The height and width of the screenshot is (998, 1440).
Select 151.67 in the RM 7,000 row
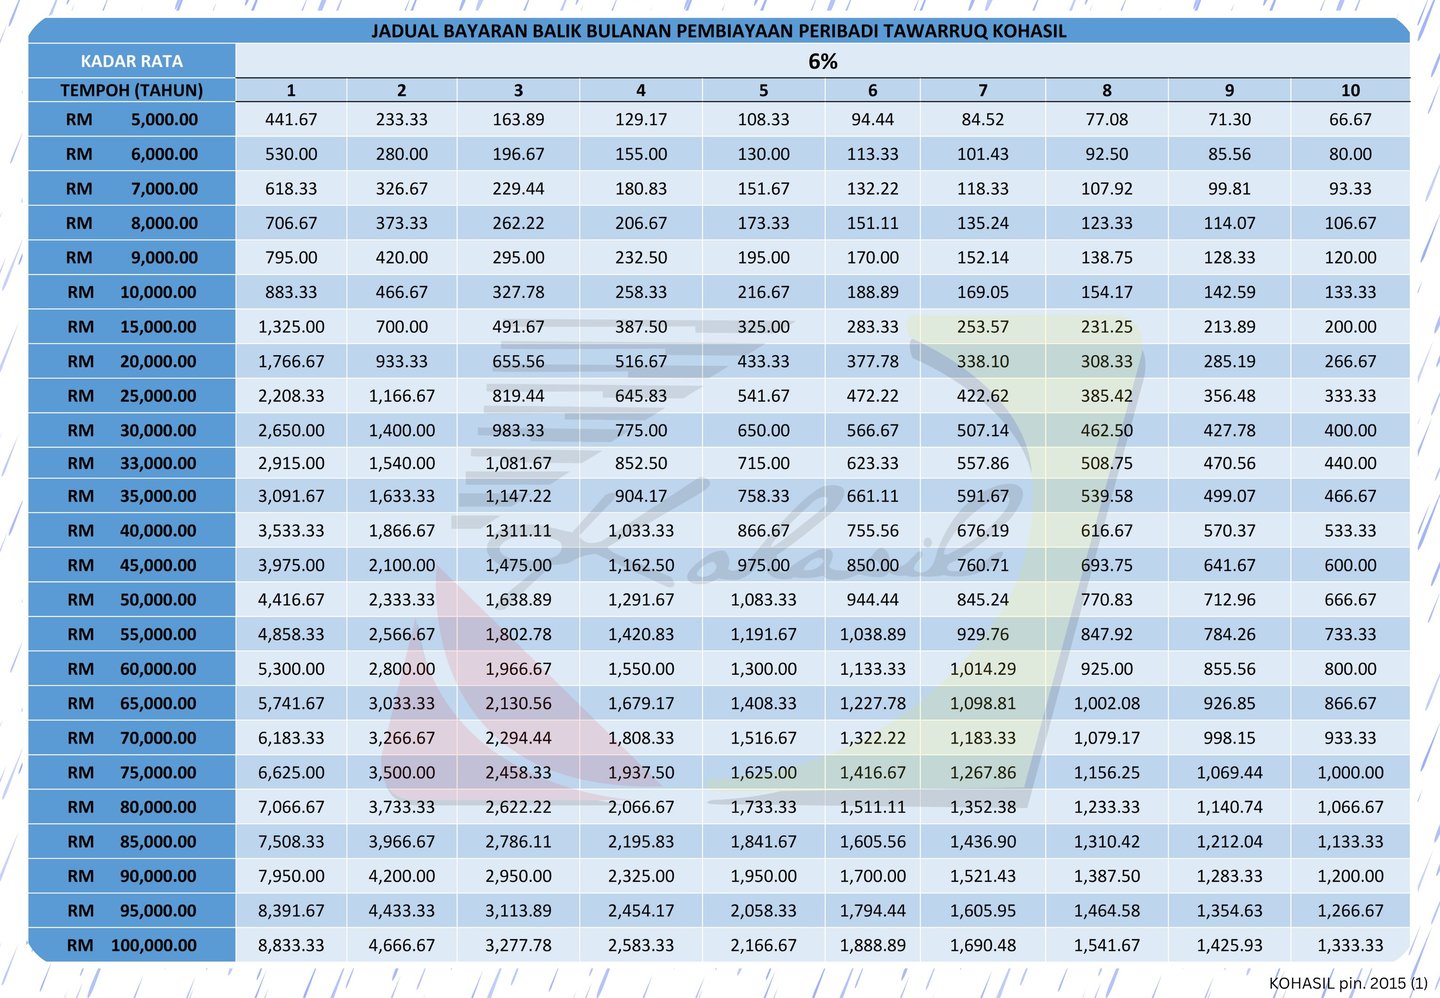click(x=763, y=188)
